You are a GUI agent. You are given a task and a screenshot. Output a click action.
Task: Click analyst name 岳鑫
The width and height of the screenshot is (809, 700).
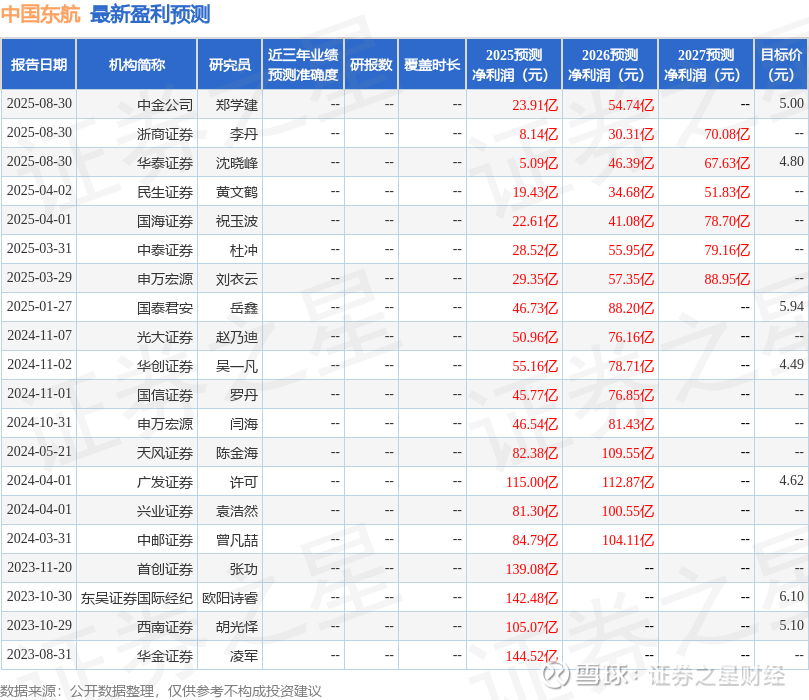(x=244, y=307)
